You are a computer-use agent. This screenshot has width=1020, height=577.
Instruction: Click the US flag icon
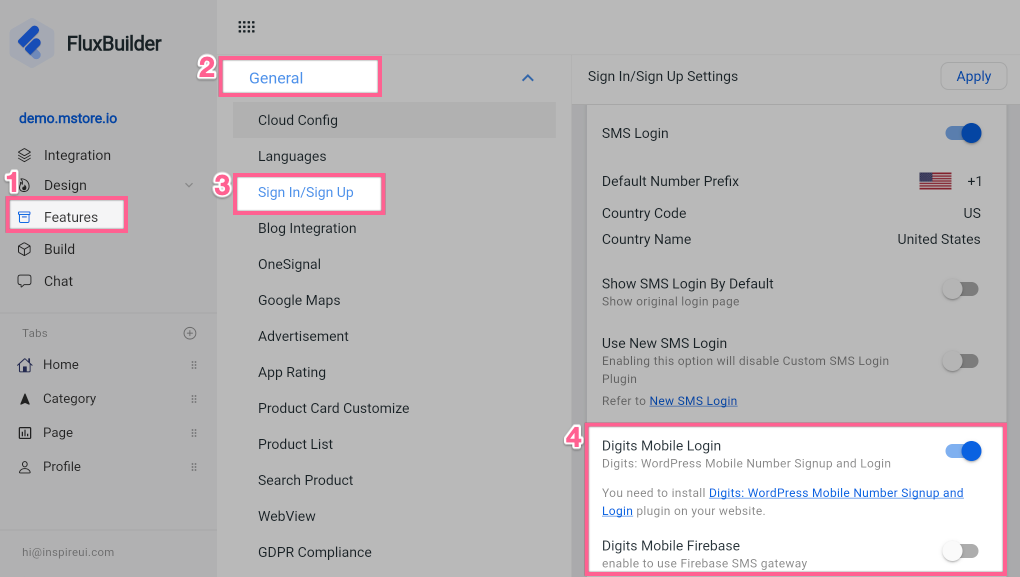tap(935, 181)
